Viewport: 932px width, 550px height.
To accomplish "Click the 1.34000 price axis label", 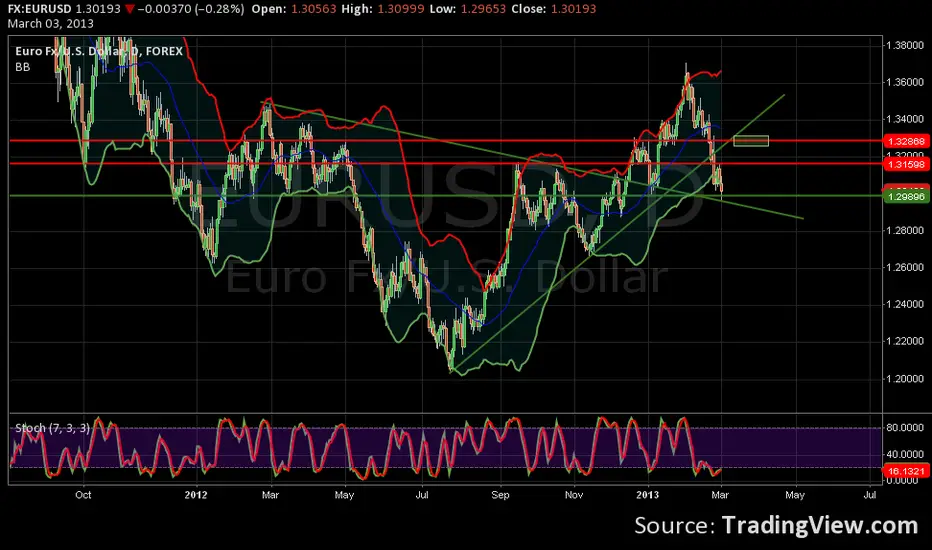I will 905,119.
